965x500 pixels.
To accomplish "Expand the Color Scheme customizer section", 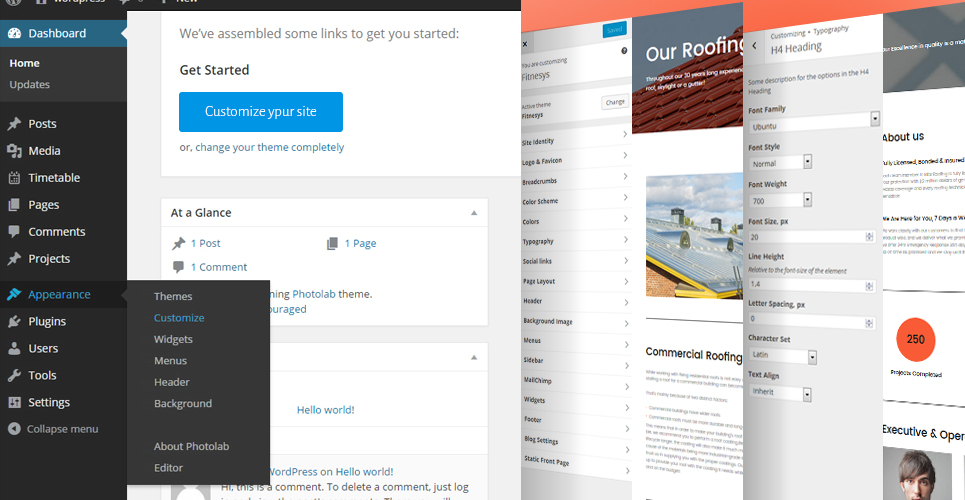I will [x=575, y=200].
